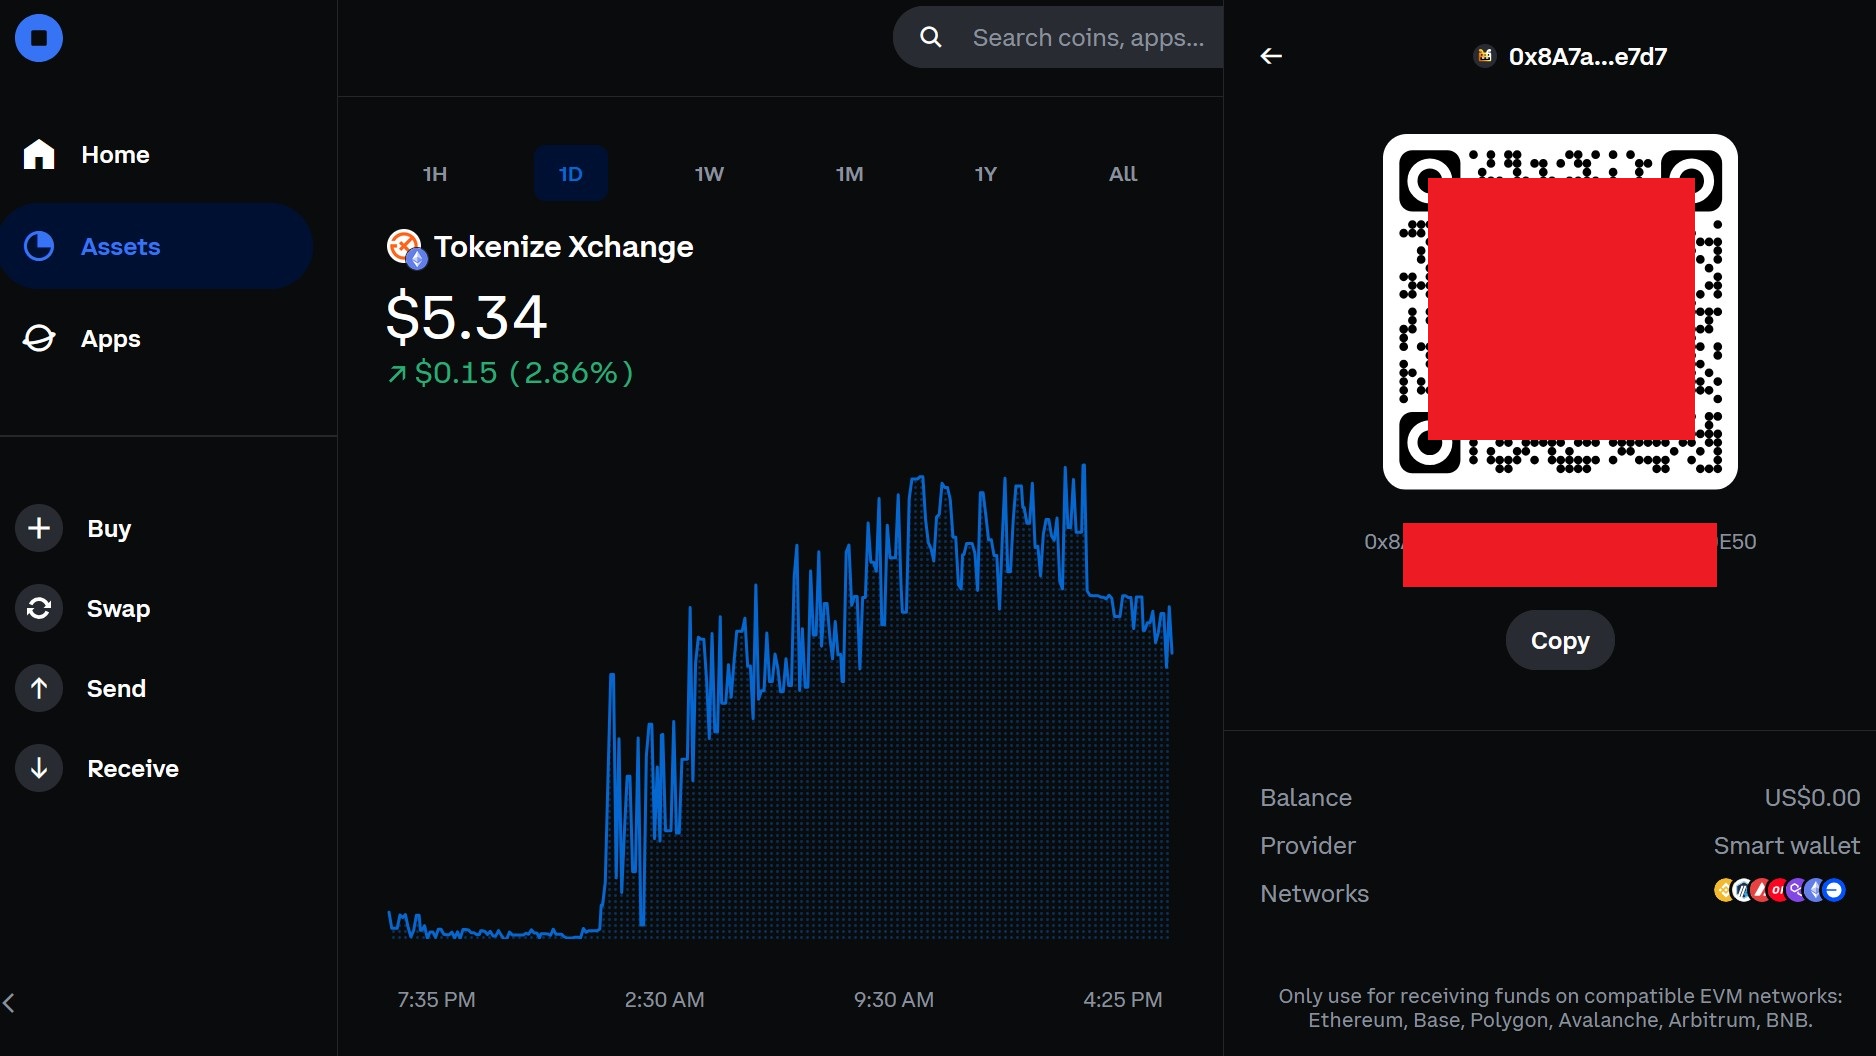Click the Receive down-arrow icon
The image size is (1876, 1056).
pyautogui.click(x=39, y=768)
